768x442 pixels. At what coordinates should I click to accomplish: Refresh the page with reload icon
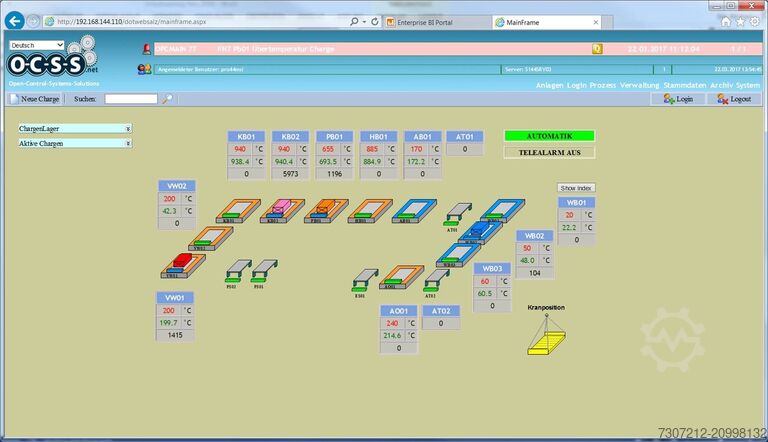click(x=375, y=22)
